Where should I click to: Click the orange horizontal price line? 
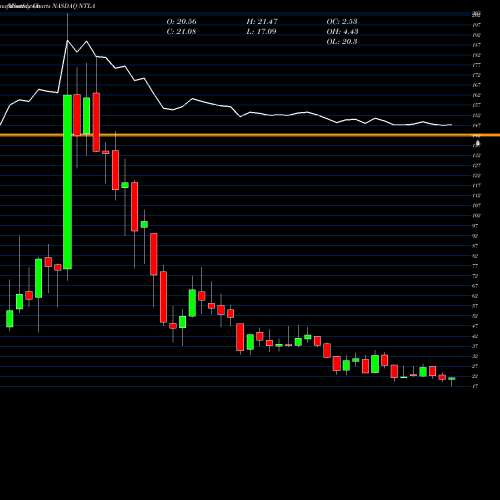(x=250, y=135)
